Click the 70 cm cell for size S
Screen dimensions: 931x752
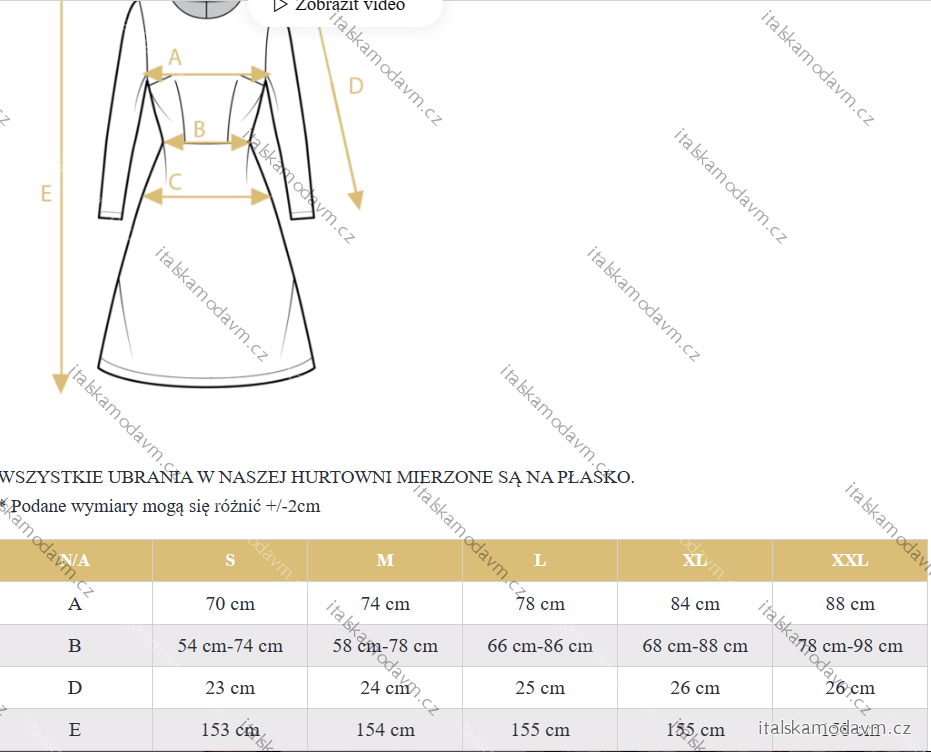(230, 604)
